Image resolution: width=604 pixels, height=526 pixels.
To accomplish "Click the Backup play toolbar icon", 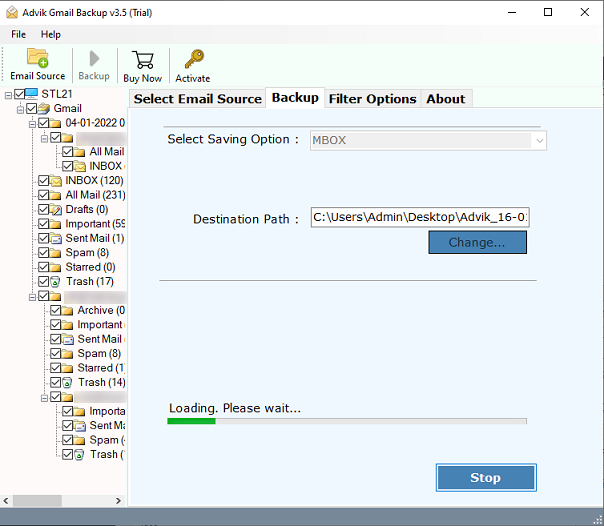I will pos(94,59).
